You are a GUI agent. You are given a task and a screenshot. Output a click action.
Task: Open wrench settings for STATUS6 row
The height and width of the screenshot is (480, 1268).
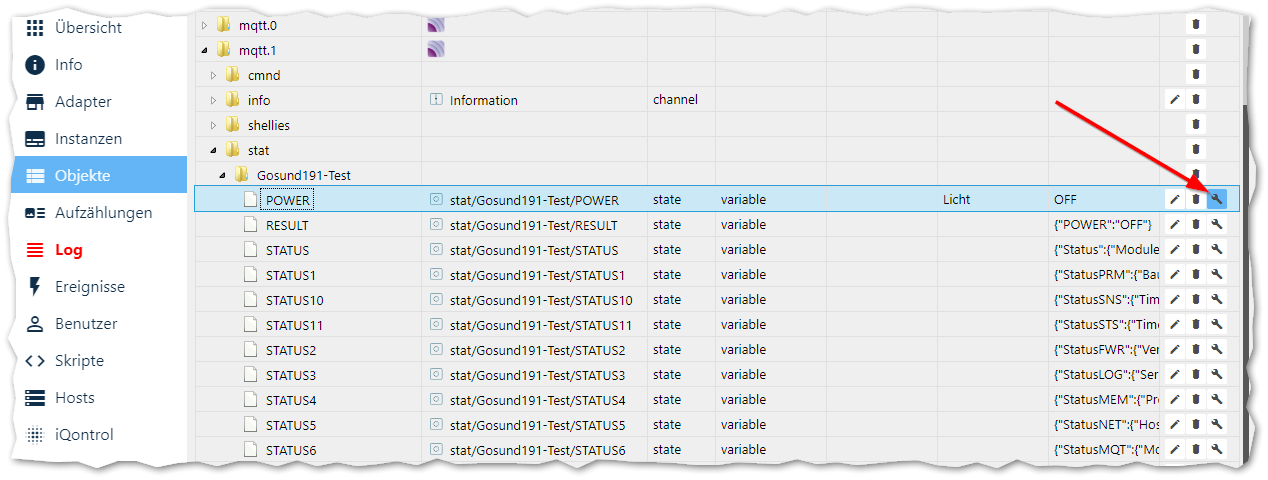point(1217,450)
